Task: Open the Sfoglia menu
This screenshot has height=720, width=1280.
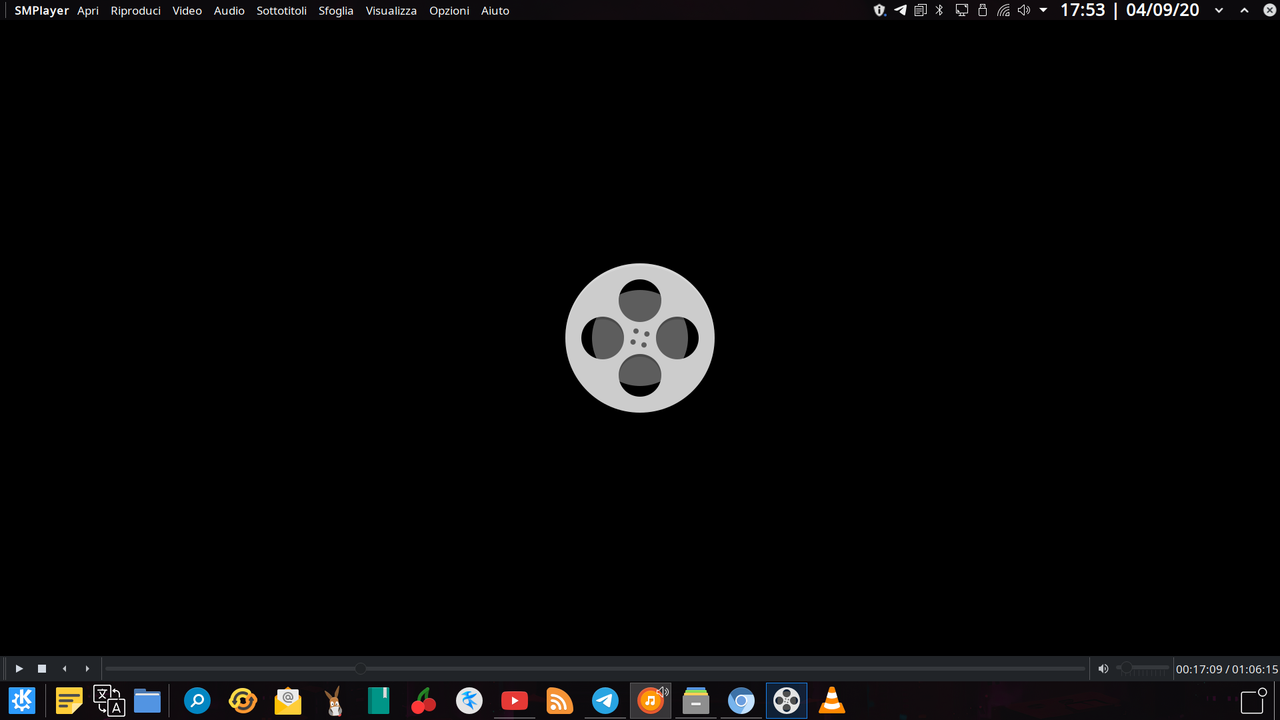Action: [336, 10]
